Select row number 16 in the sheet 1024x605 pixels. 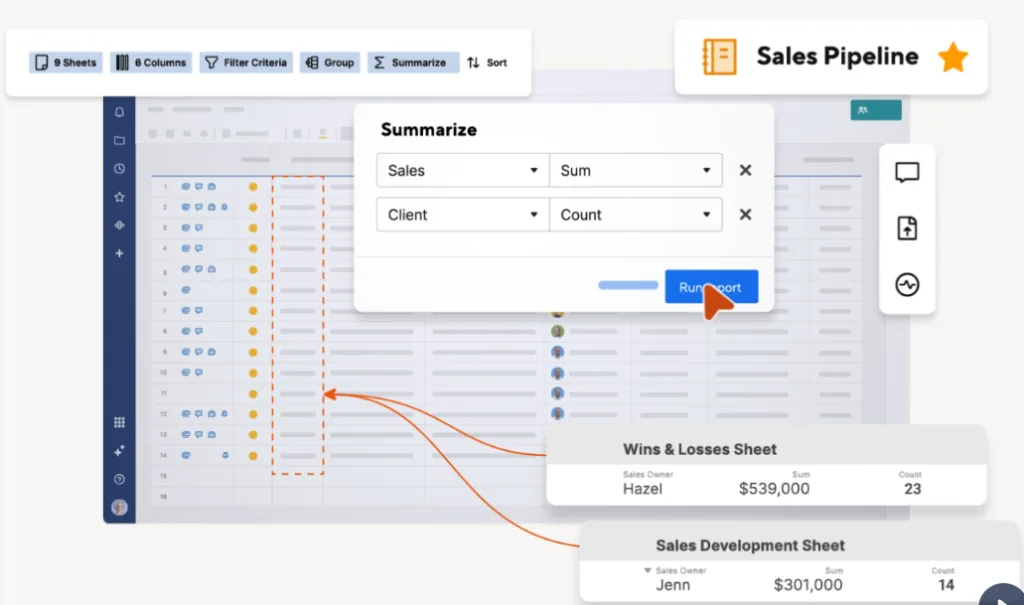click(x=163, y=497)
